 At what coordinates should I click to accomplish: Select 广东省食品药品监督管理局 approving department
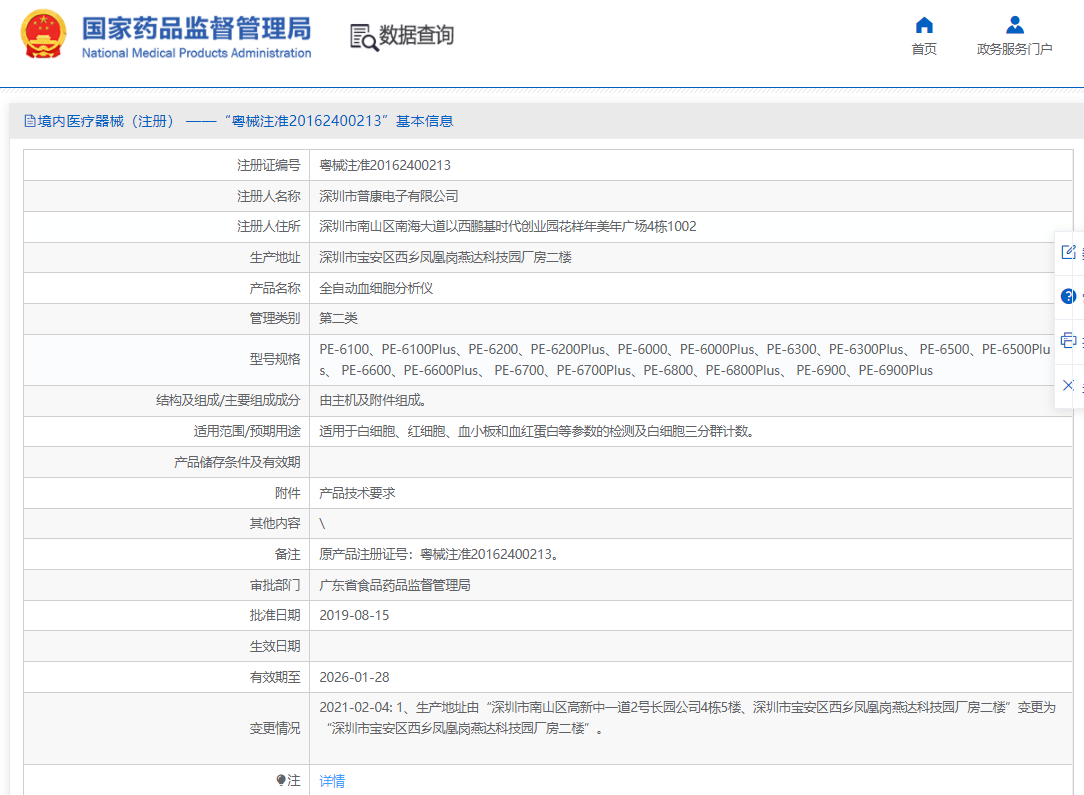pyautogui.click(x=395, y=586)
